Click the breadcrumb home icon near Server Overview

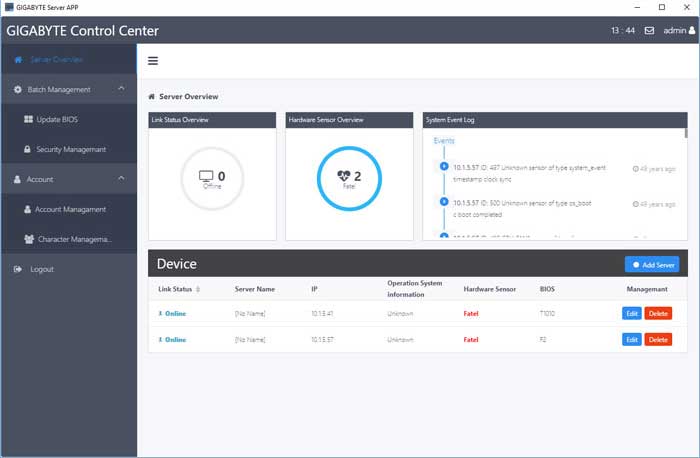151,96
